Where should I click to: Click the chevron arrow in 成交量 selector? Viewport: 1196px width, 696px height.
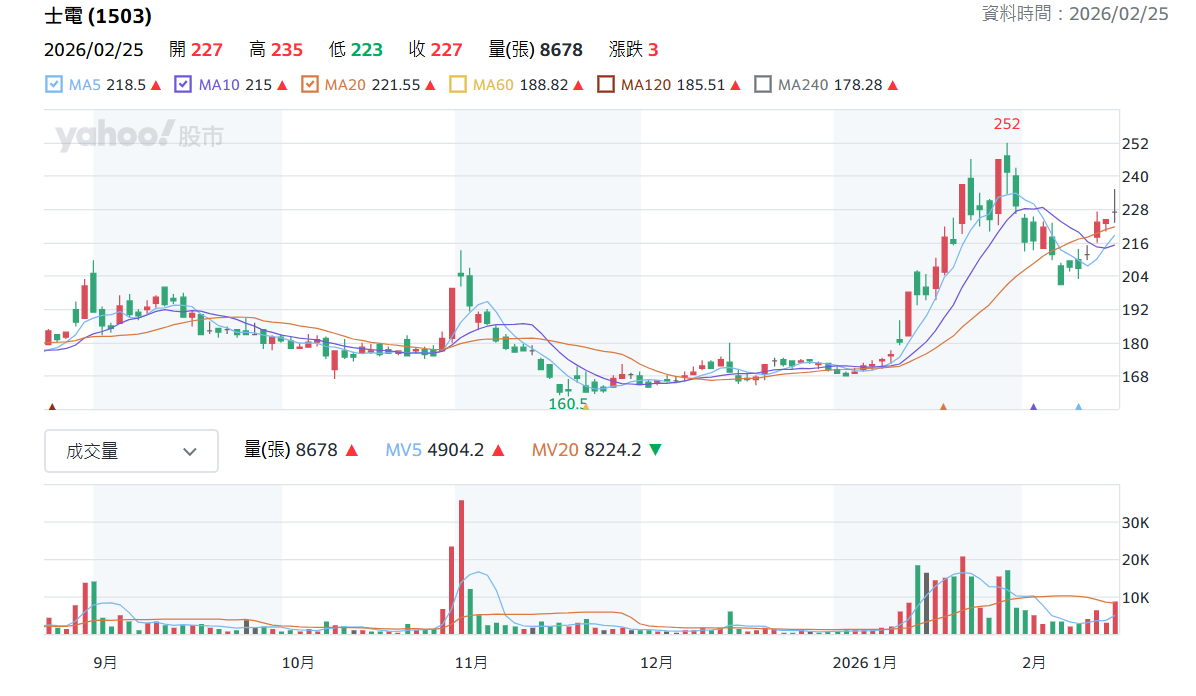(190, 452)
